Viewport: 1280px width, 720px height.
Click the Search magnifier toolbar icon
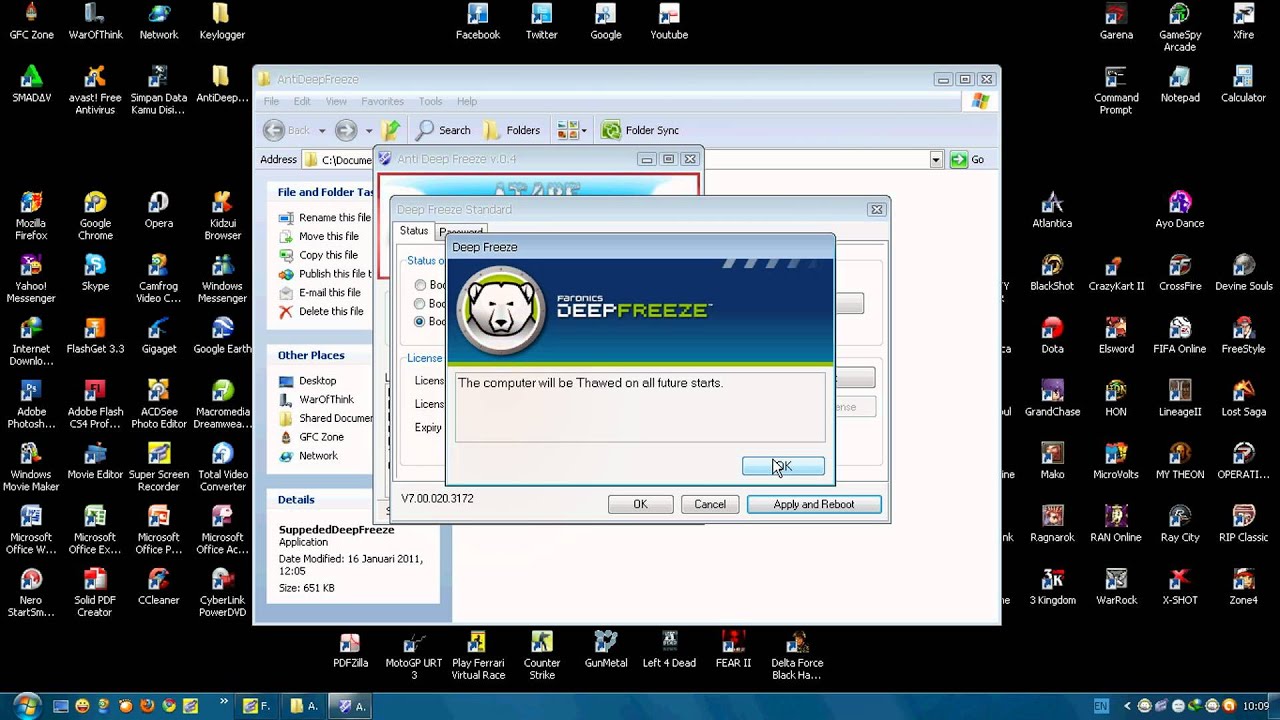tap(426, 130)
